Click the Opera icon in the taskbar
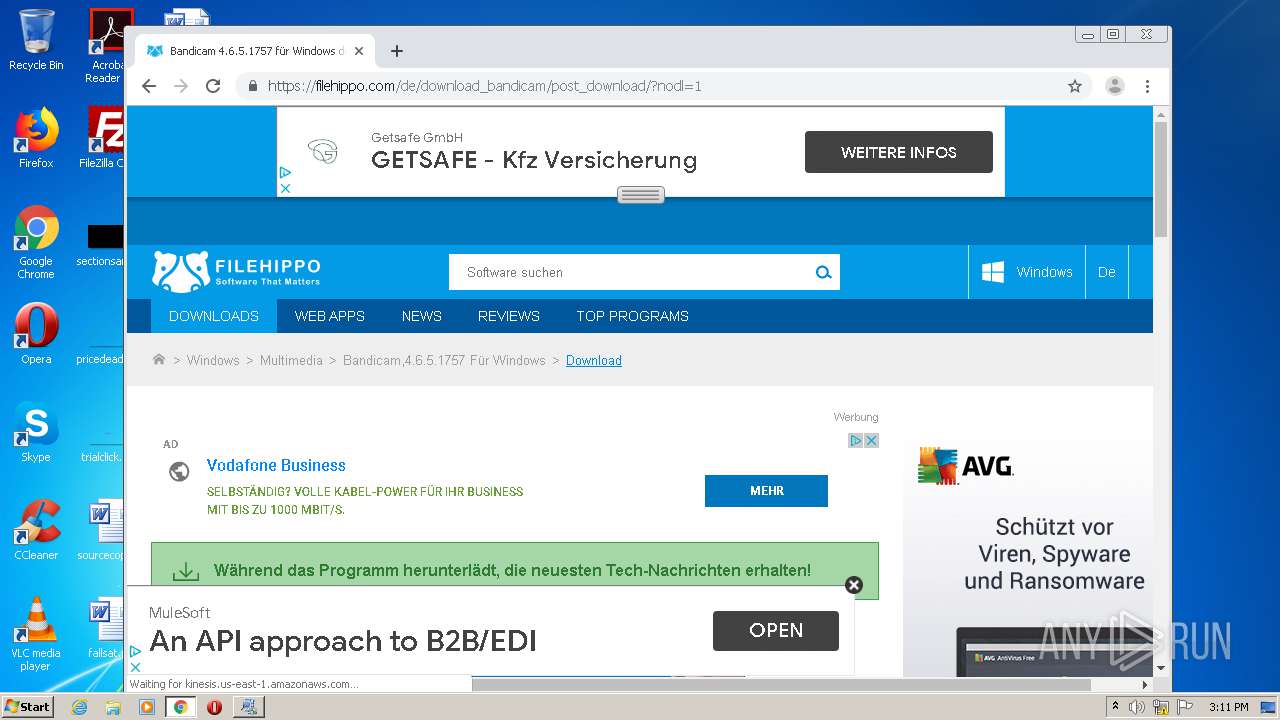The height and width of the screenshot is (720, 1280). (214, 707)
